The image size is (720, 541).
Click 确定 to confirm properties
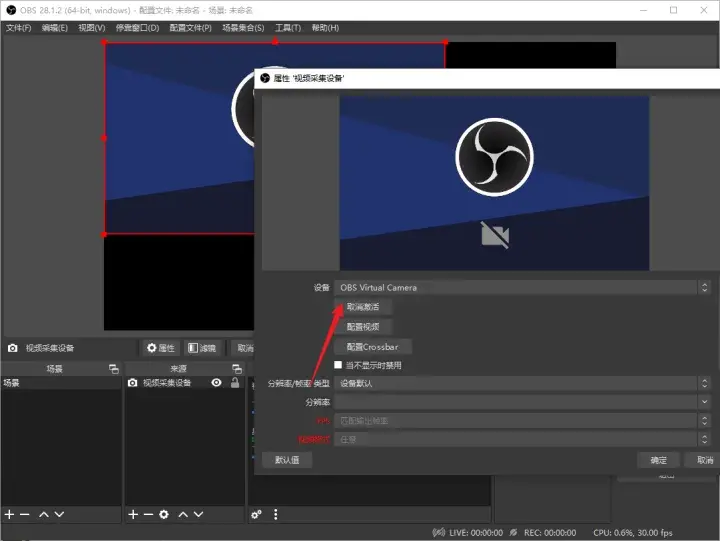click(x=658, y=460)
